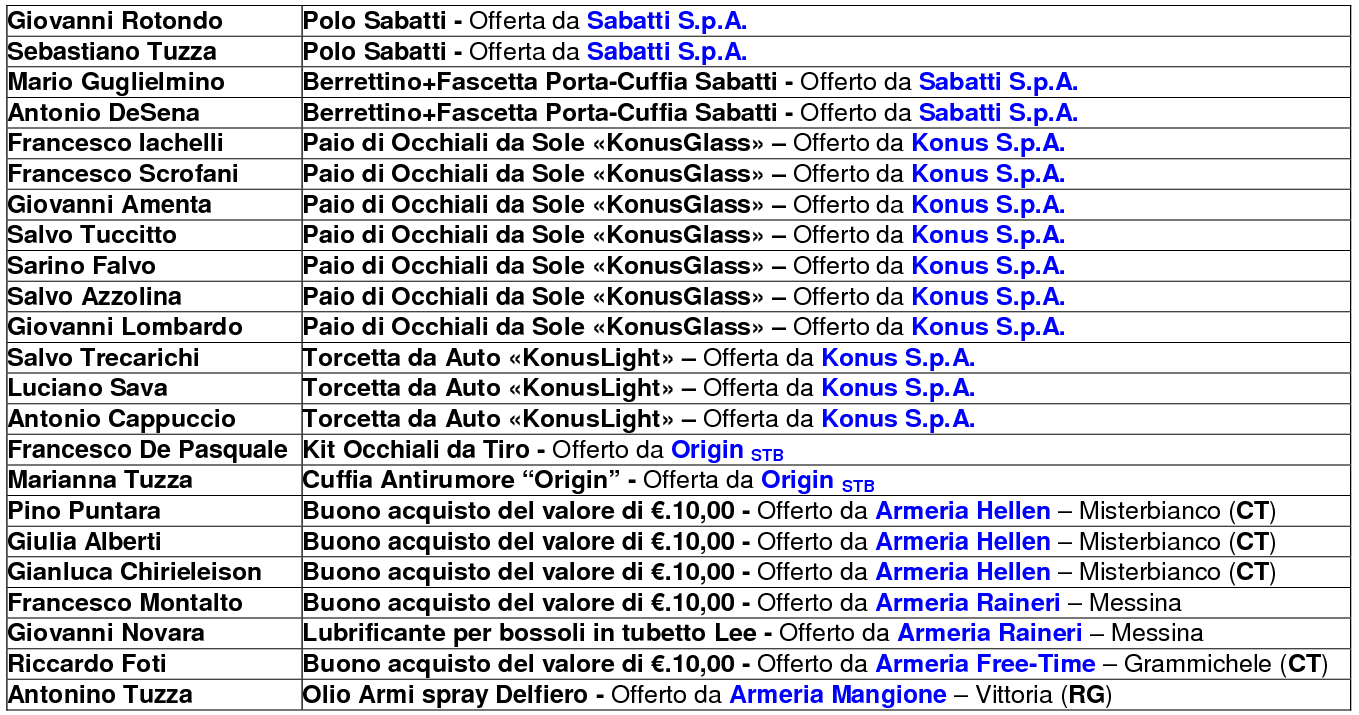The height and width of the screenshot is (715, 1359).
Task: Click 'Polo Sabatti' in Sebastiano Tuzza row
Action: click(375, 51)
